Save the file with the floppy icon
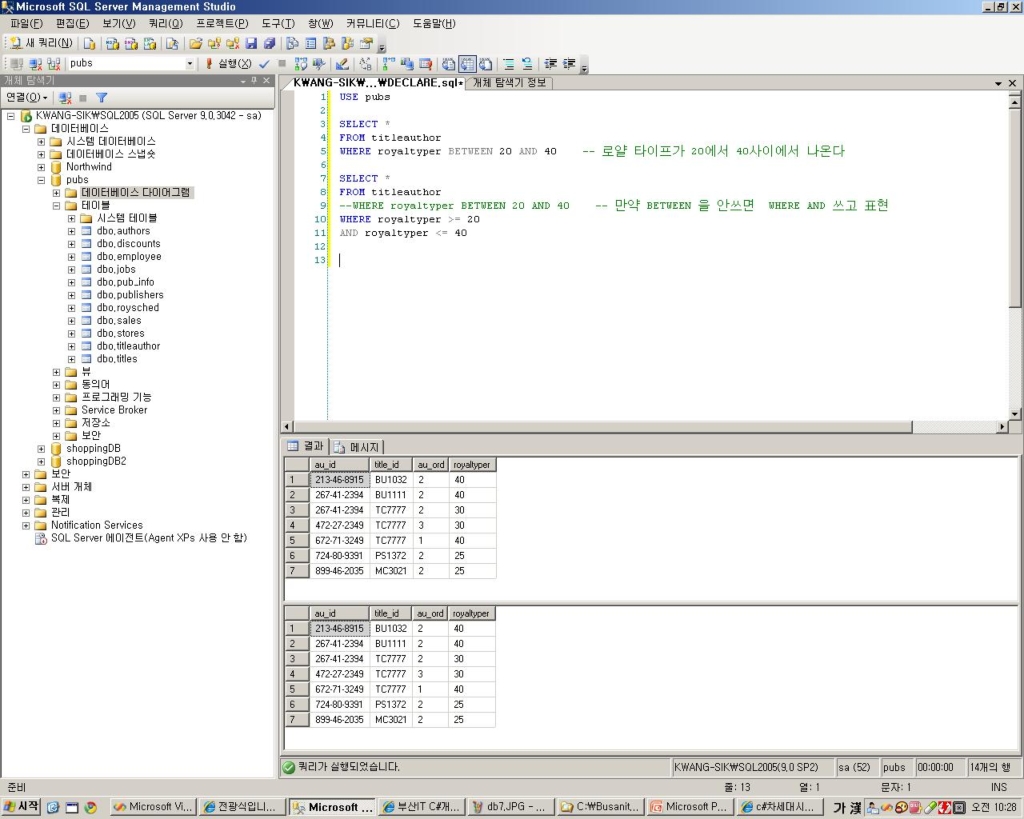The height and width of the screenshot is (819, 1024). [x=251, y=44]
